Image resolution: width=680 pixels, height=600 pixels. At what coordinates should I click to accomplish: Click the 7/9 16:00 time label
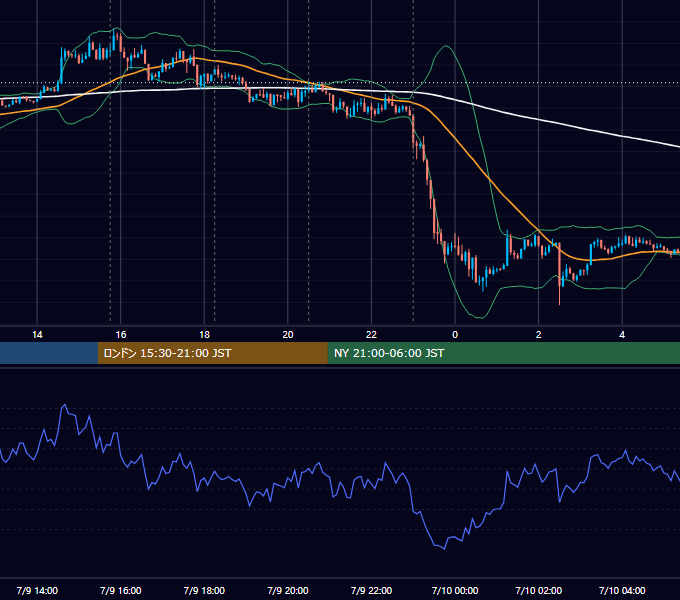121,590
